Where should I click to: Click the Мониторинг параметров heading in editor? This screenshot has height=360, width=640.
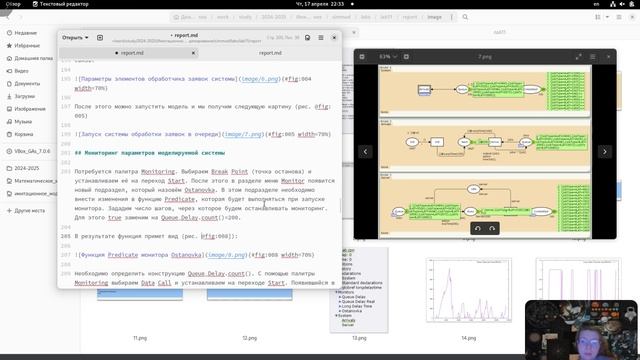coord(150,153)
